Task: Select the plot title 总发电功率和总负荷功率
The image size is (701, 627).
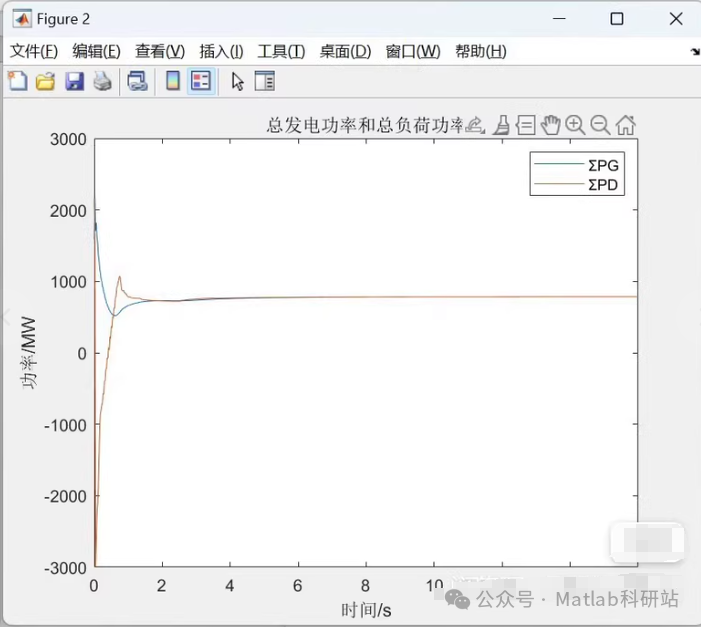Action: [365, 125]
